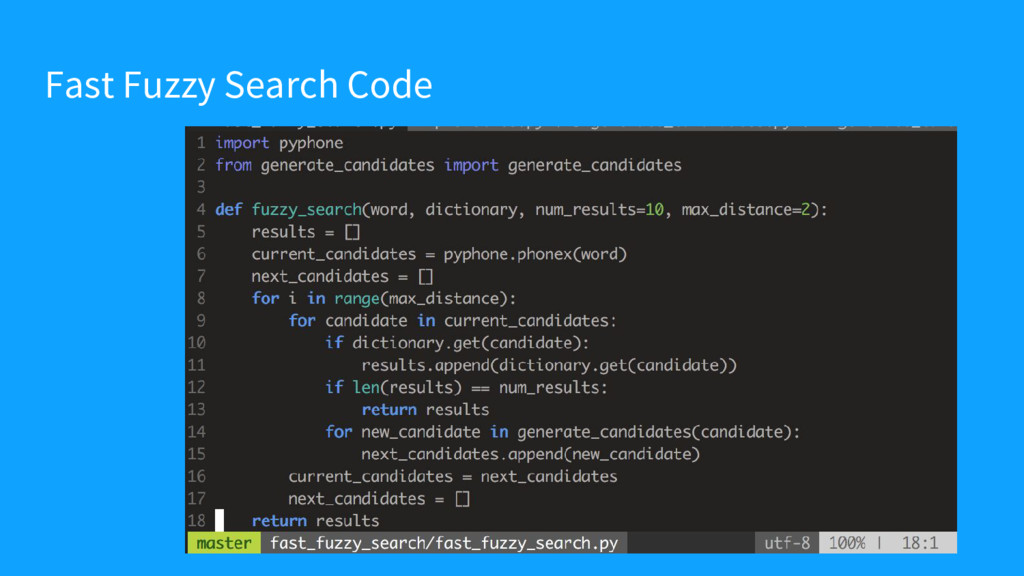Click line number 1 in gutter
The height and width of the screenshot is (576, 1024).
[x=200, y=143]
